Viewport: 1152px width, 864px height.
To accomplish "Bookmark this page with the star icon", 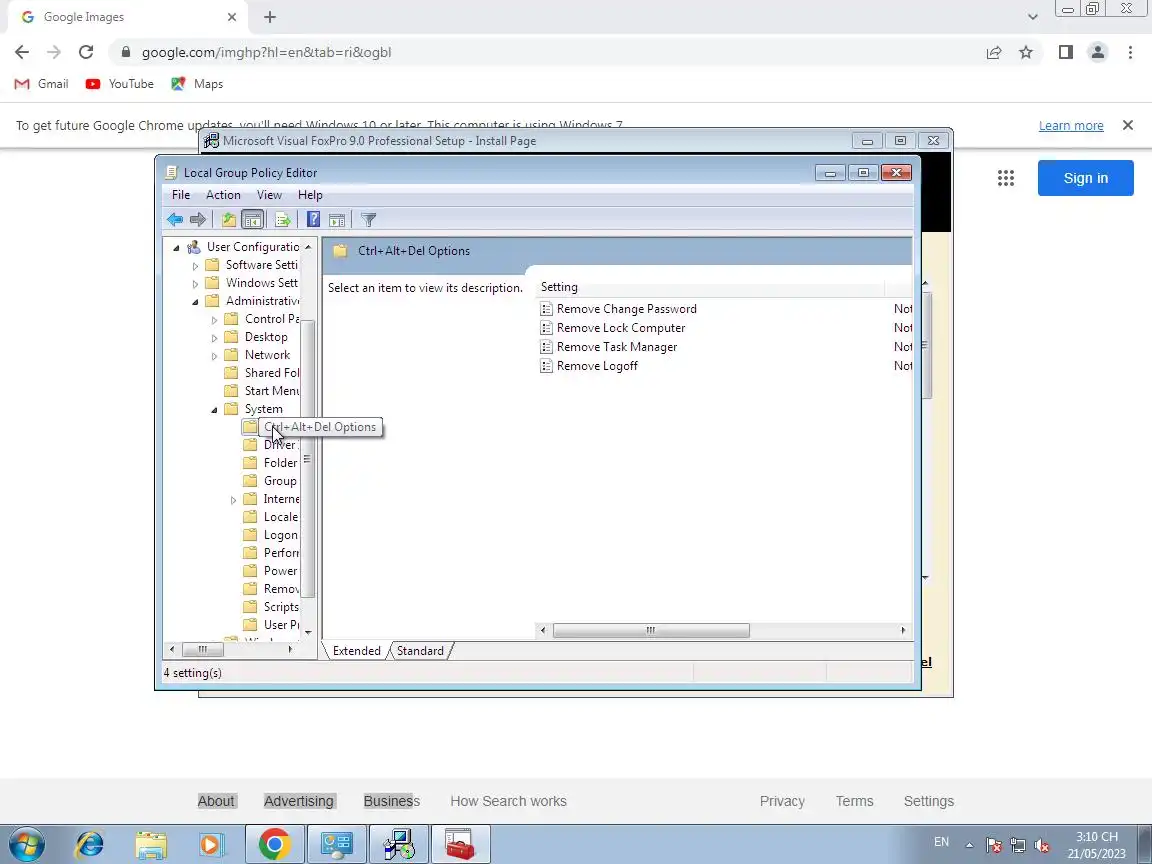I will pos(1026,52).
